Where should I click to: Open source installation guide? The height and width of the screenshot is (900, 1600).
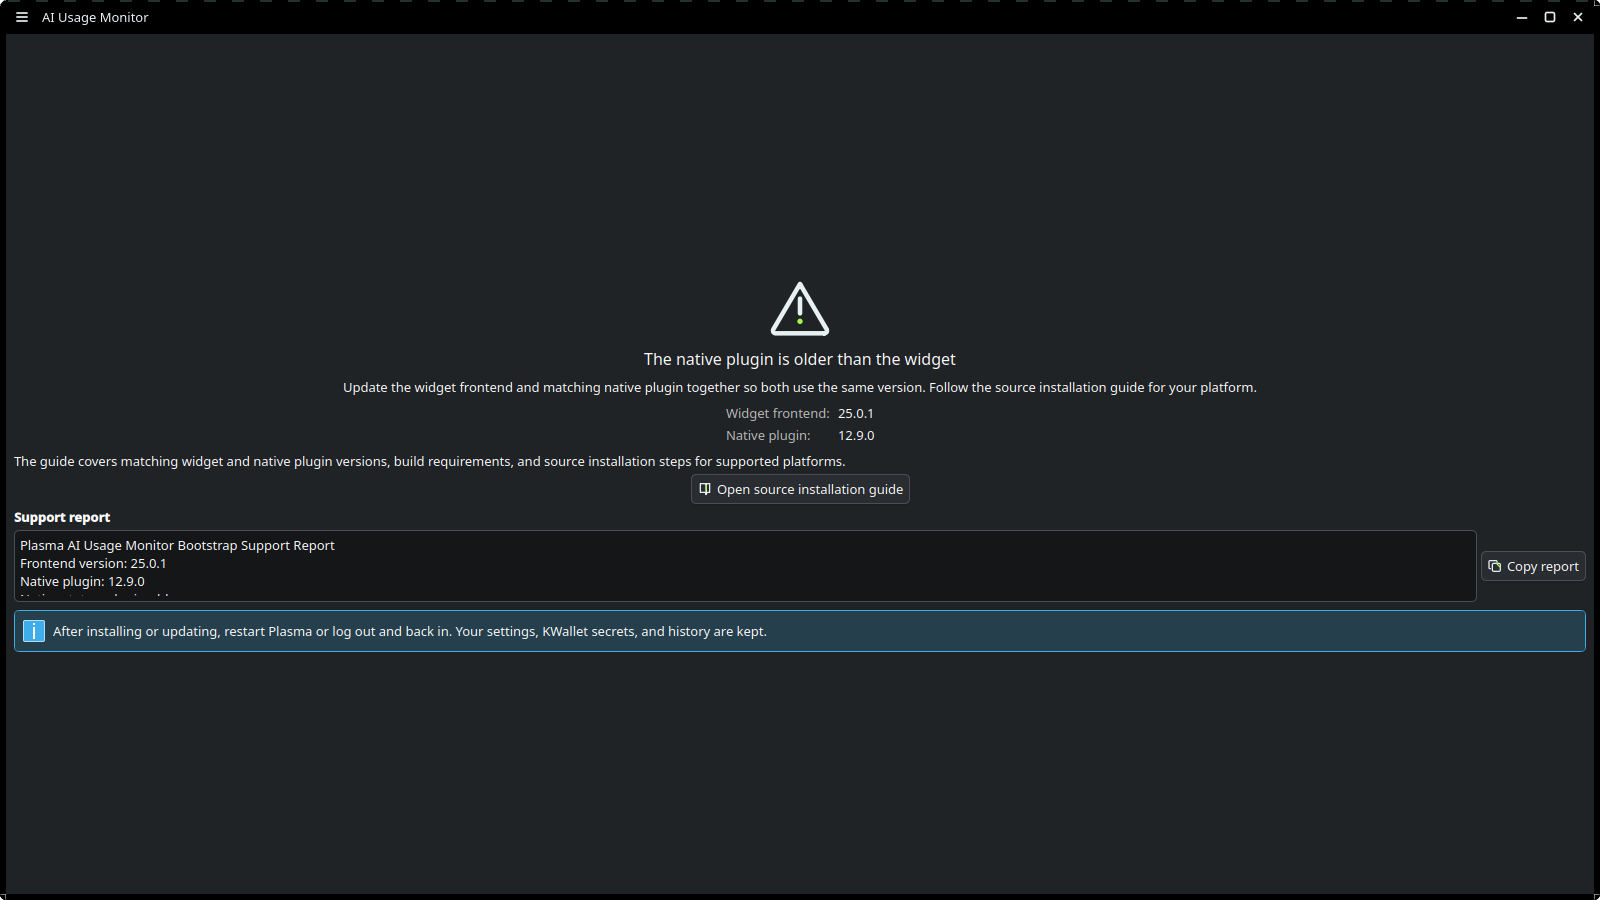(x=800, y=489)
